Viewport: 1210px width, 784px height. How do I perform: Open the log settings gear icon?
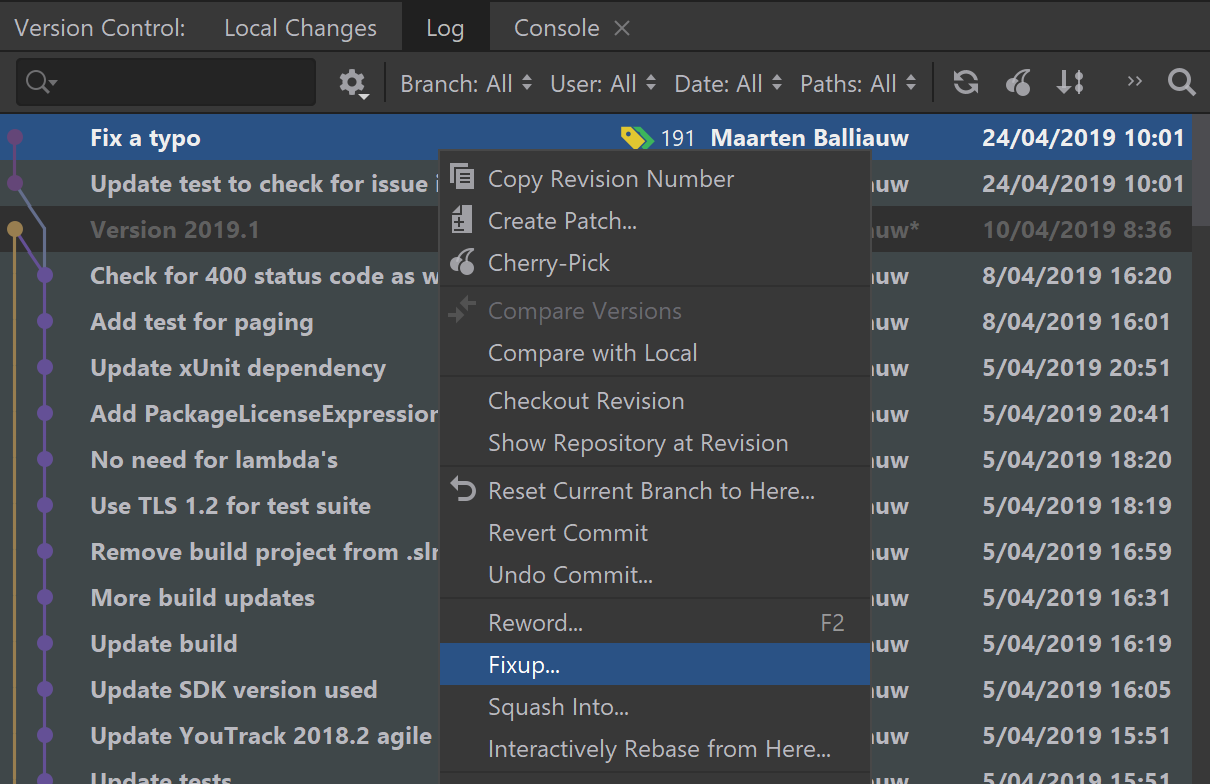coord(352,83)
